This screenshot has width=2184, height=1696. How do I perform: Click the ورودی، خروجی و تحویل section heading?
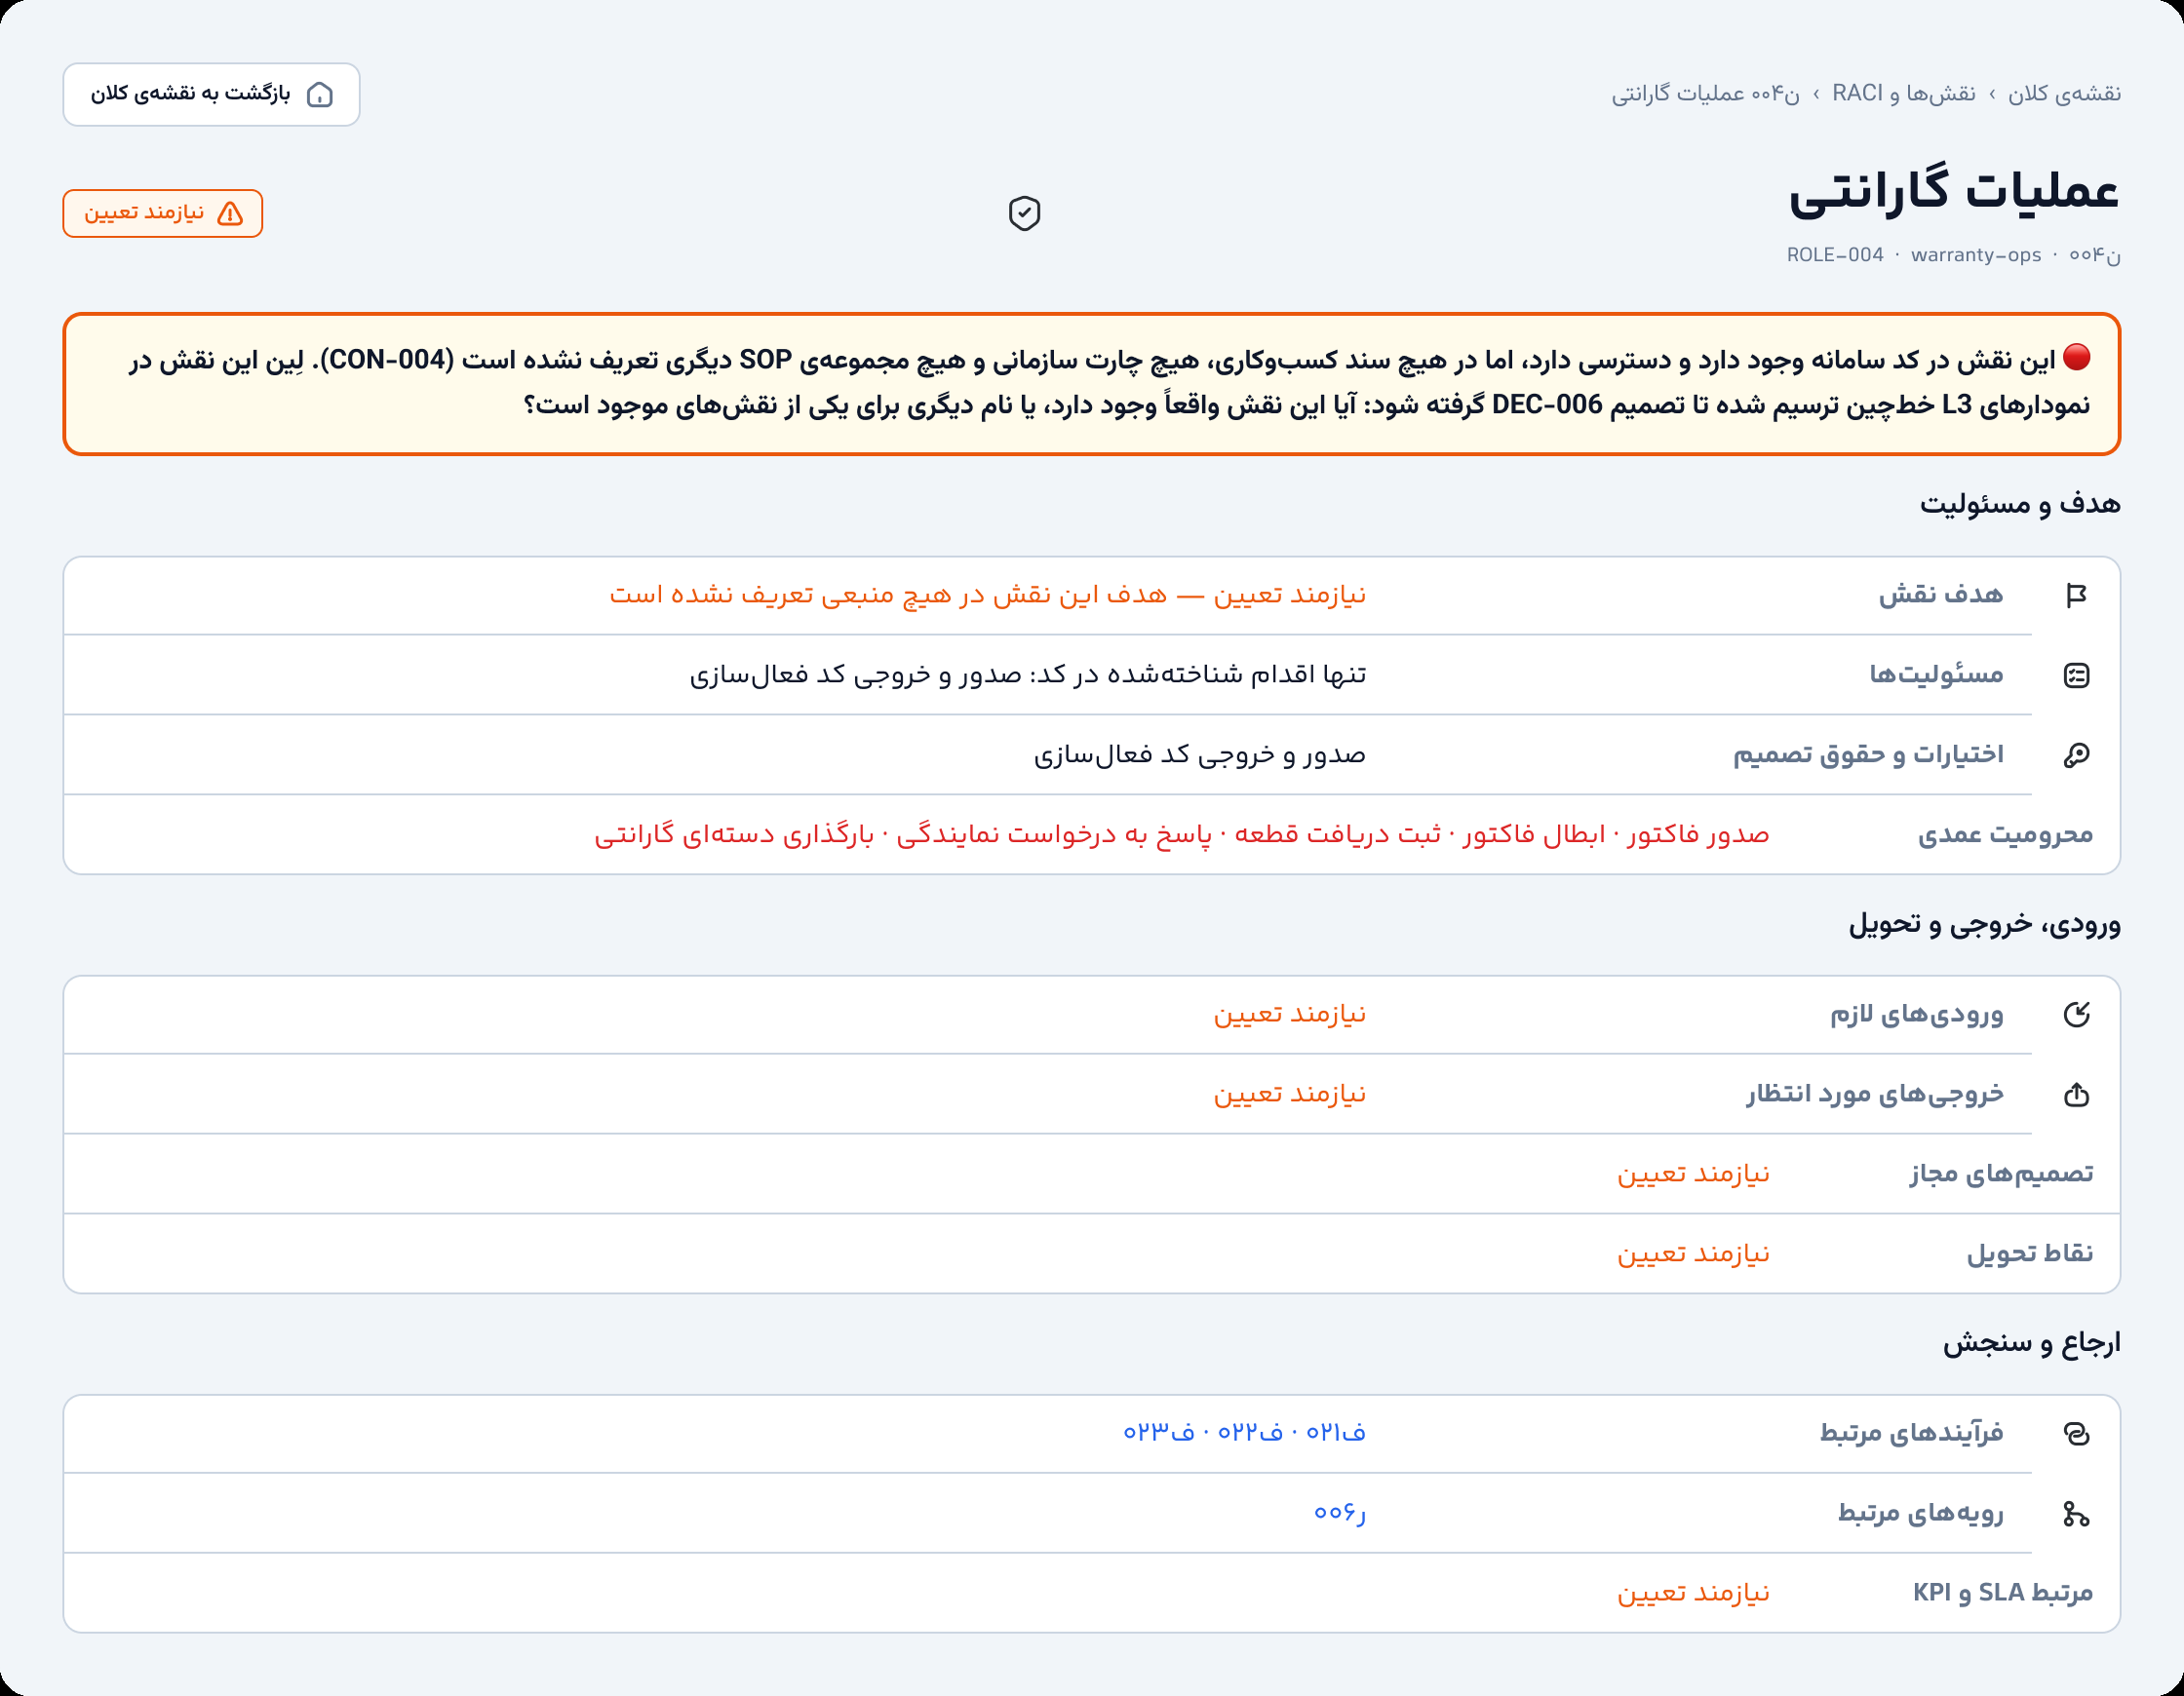[1984, 923]
